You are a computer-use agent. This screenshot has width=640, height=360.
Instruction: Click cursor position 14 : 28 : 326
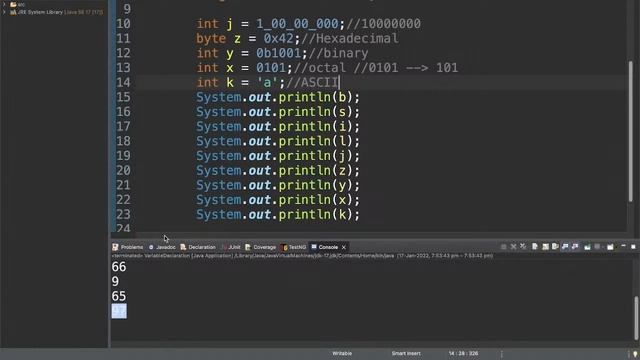click(x=463, y=353)
